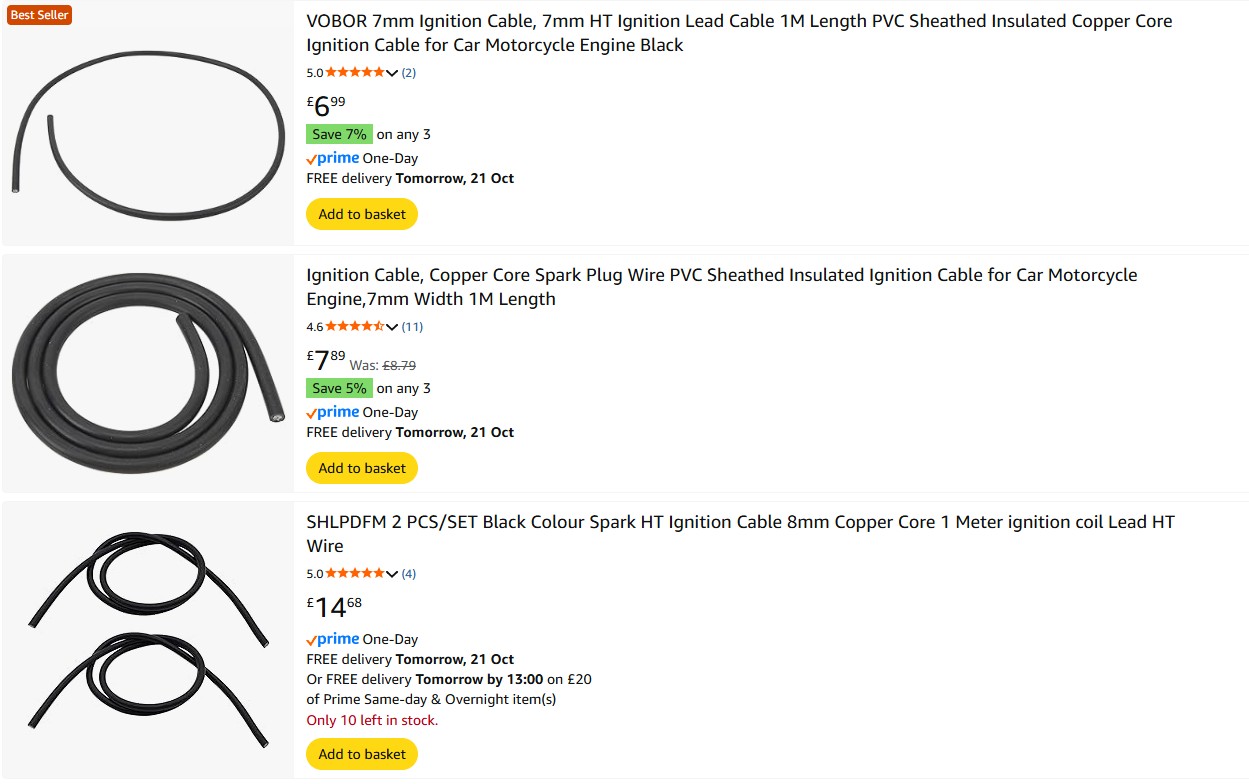Click Prime logo on Copper Core listing
Image resolution: width=1249 pixels, height=784 pixels.
coord(333,412)
